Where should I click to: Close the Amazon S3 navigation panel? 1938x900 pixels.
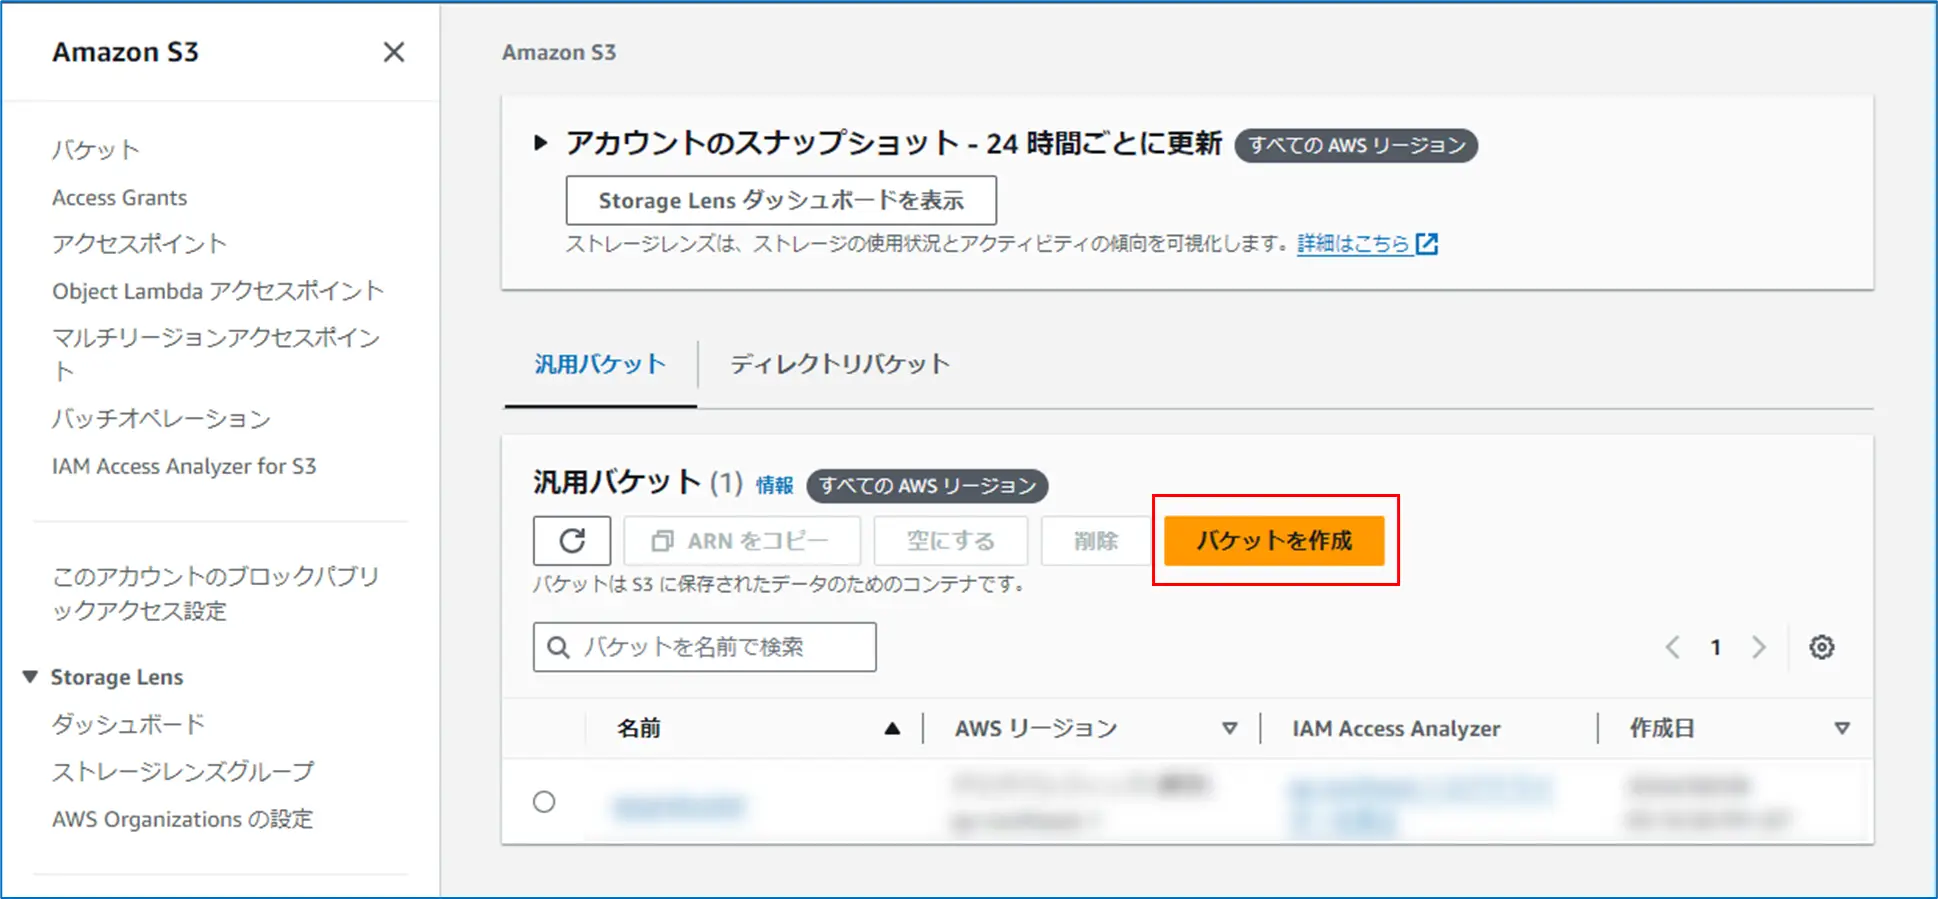tap(394, 52)
